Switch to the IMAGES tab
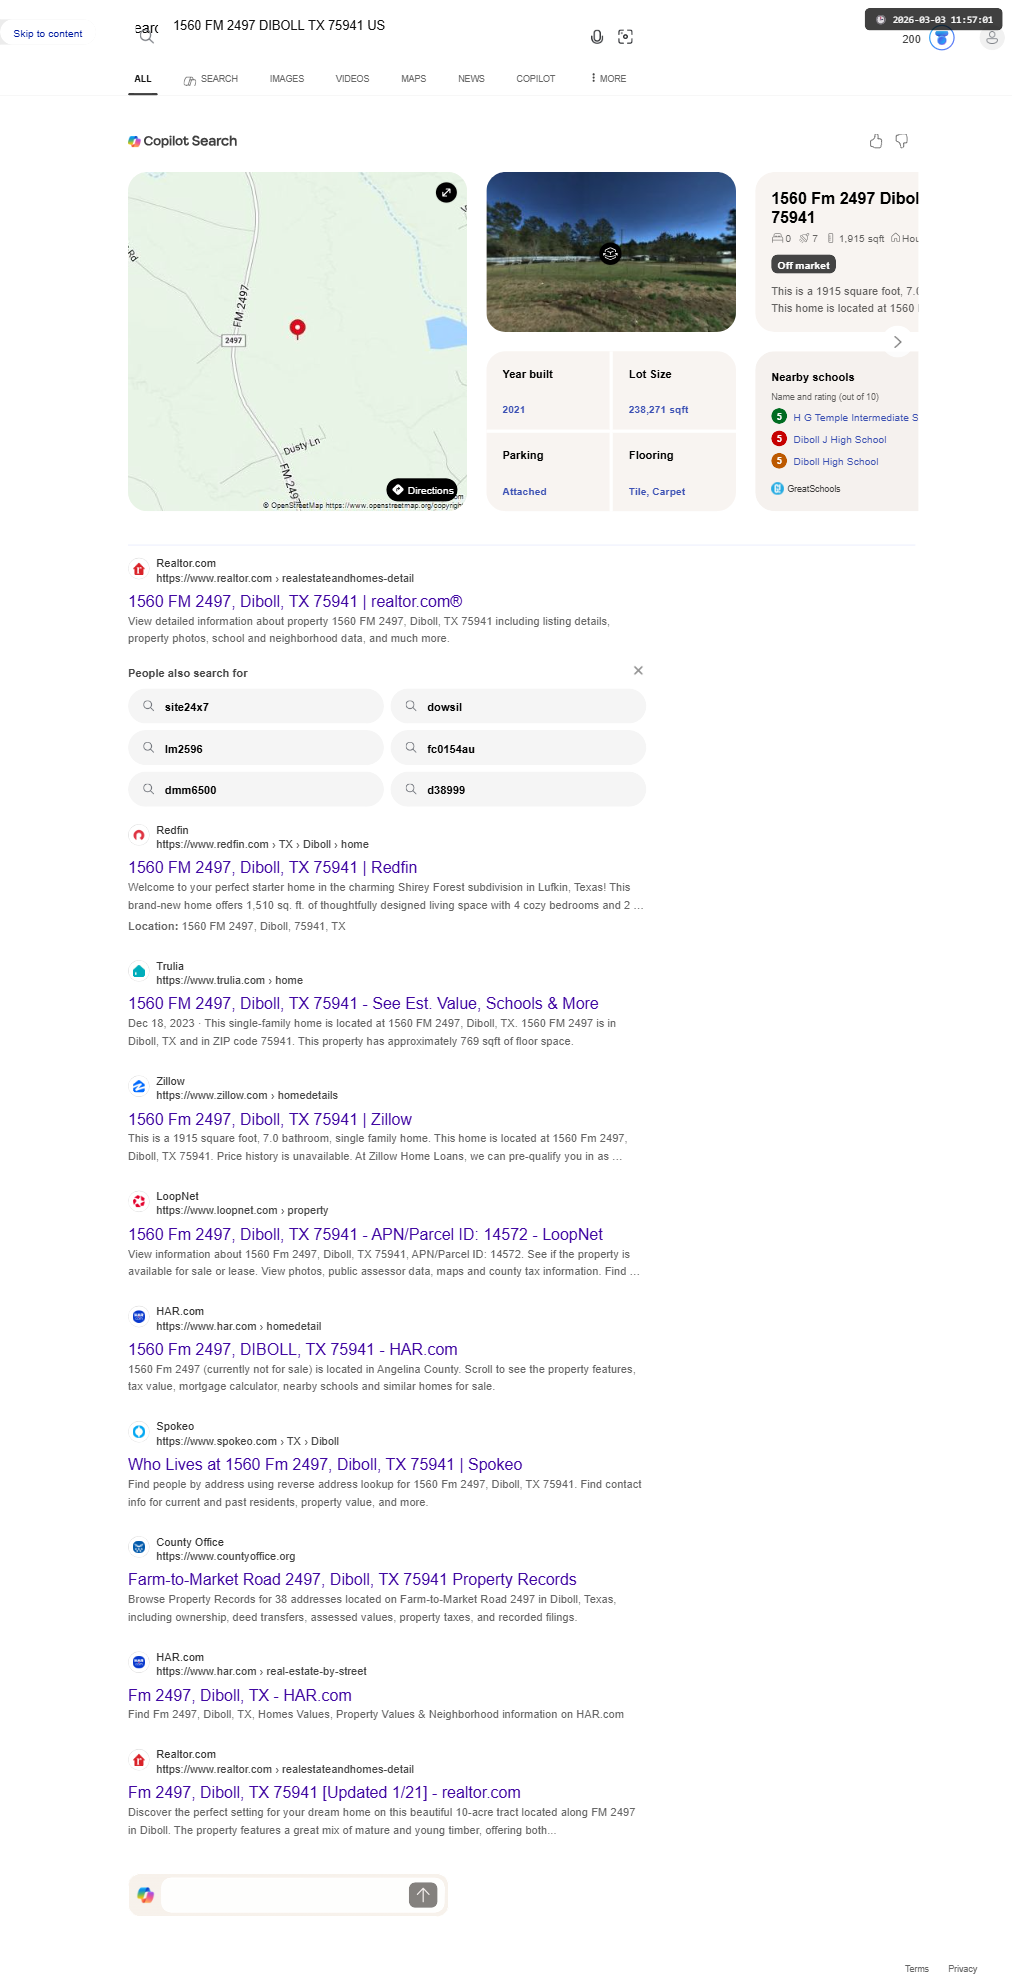The width and height of the screenshot is (1012, 1987). 287,79
